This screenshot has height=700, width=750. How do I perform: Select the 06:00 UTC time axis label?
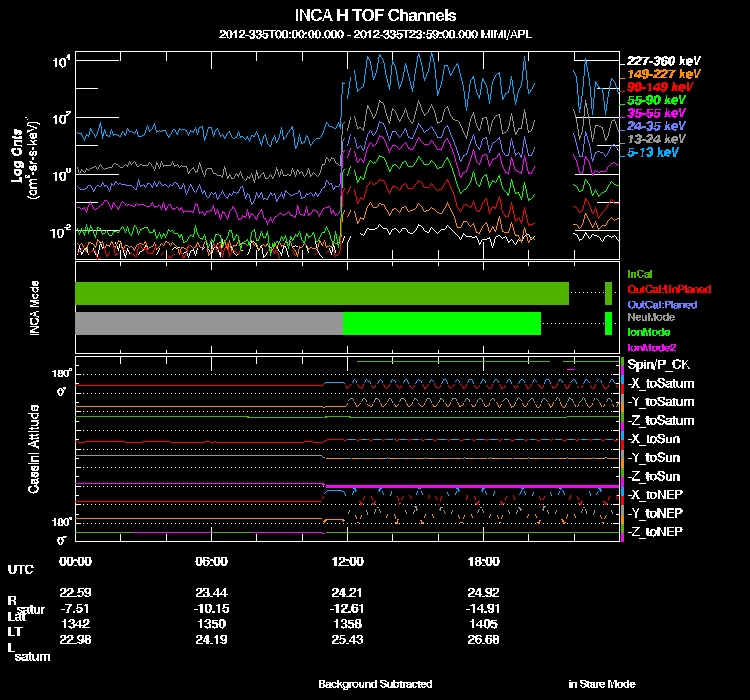point(211,561)
